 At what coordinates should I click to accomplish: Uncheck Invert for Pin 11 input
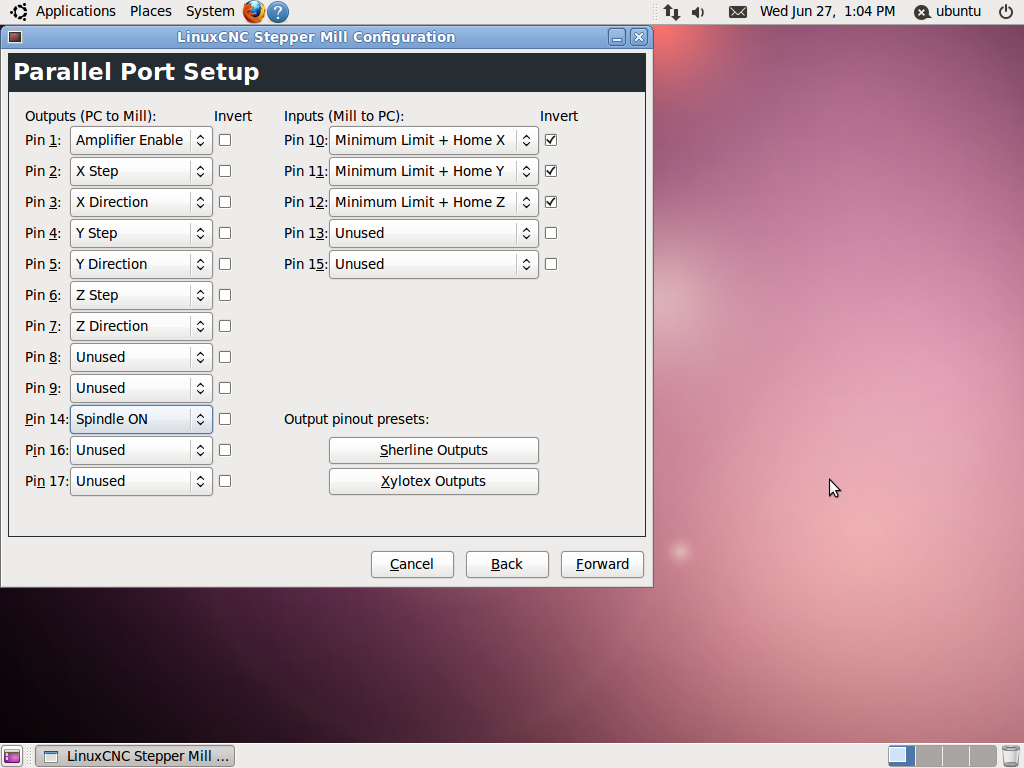551,171
